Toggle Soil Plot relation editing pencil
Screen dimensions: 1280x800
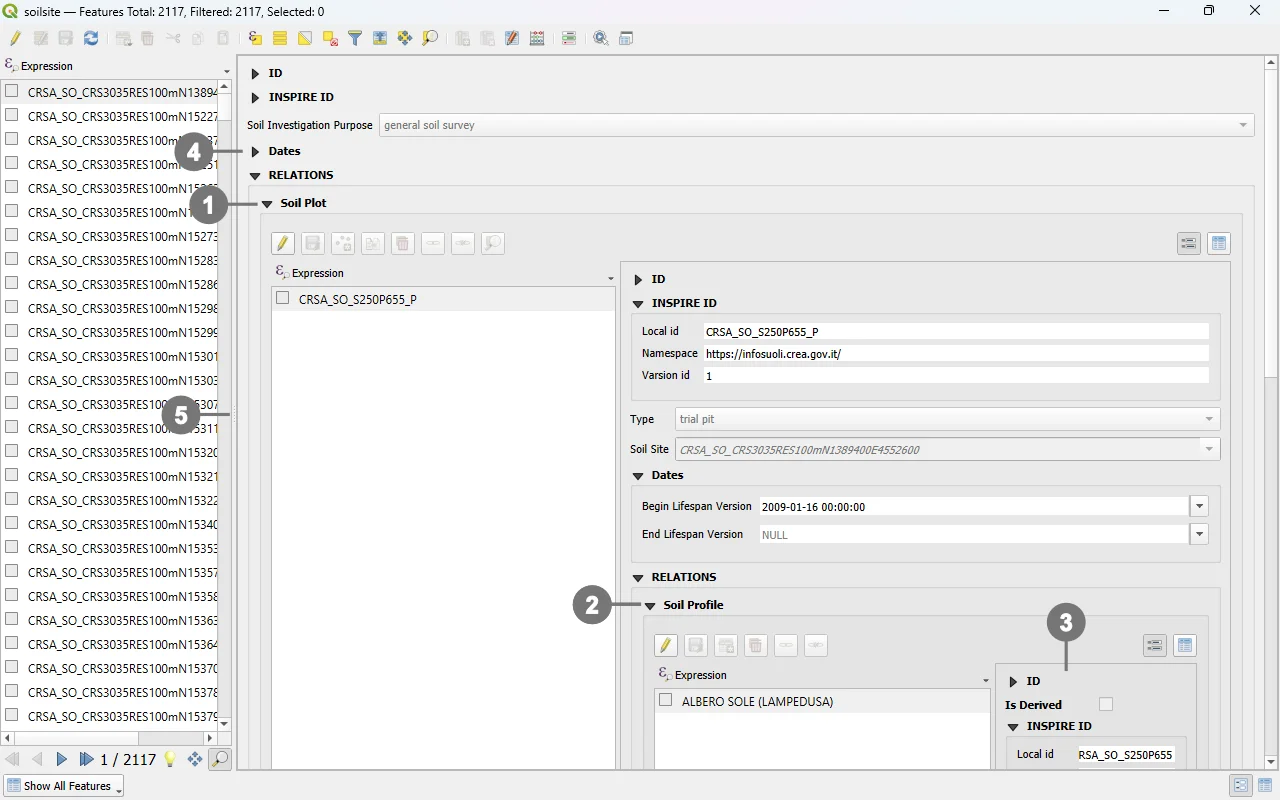(283, 243)
